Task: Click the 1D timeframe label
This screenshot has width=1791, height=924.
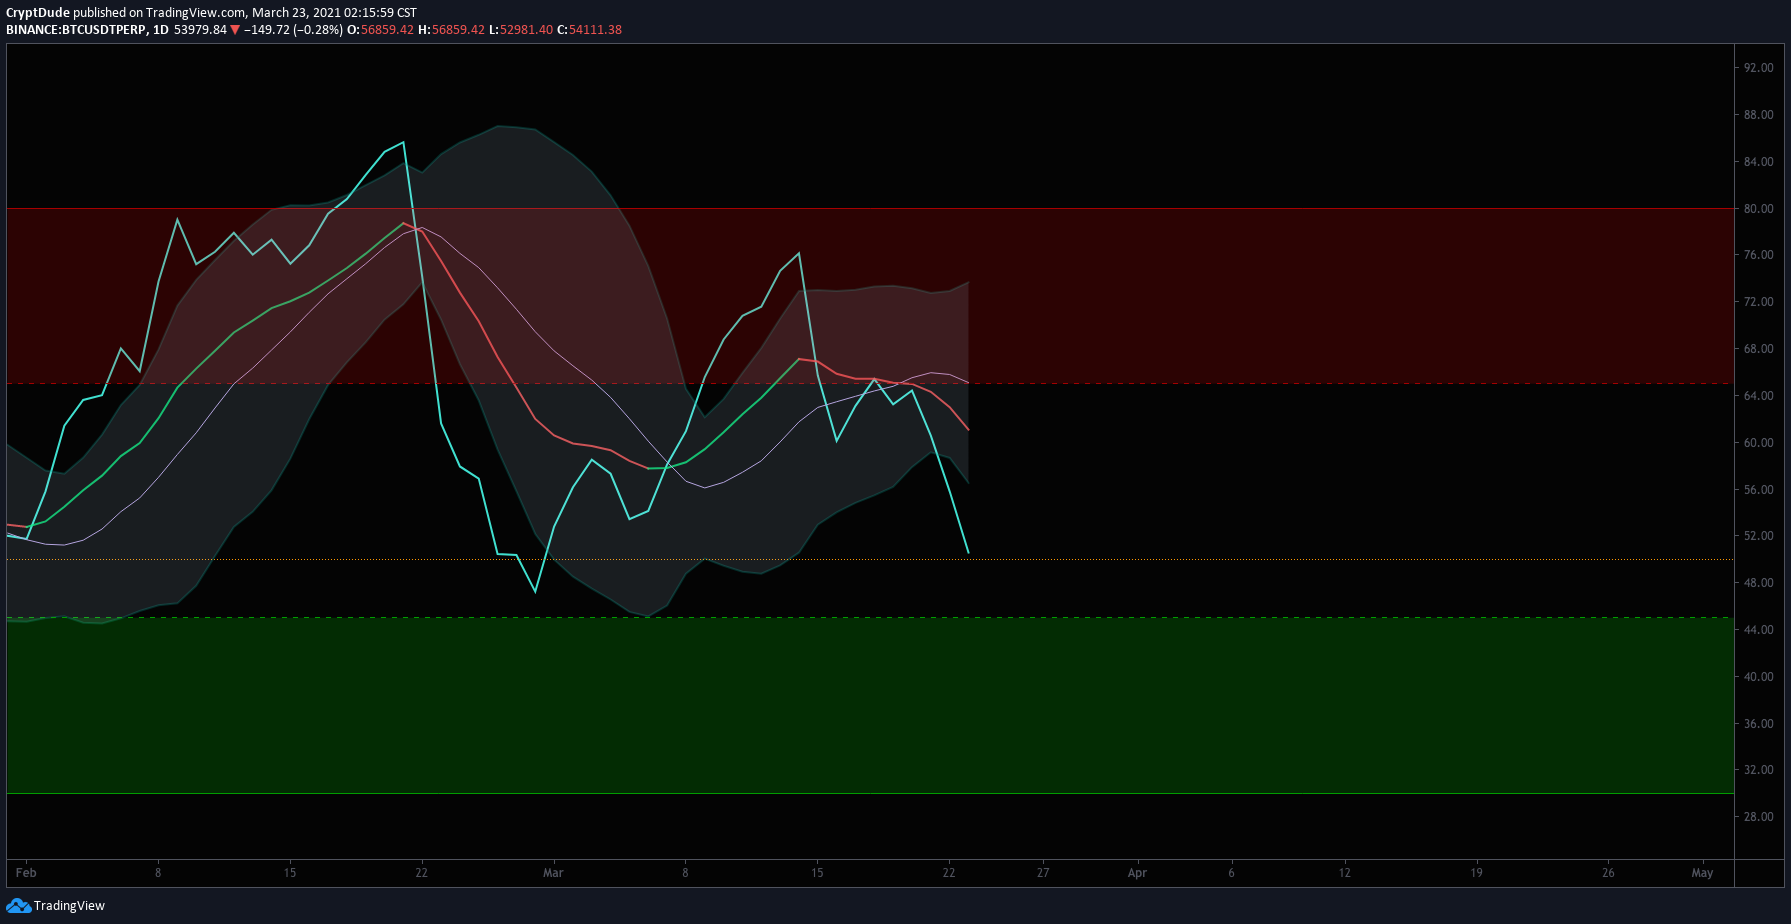Action: (161, 30)
